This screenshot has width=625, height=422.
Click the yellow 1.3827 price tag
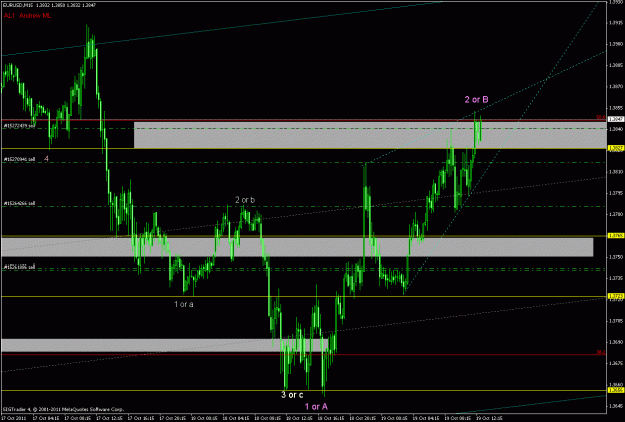(x=615, y=148)
